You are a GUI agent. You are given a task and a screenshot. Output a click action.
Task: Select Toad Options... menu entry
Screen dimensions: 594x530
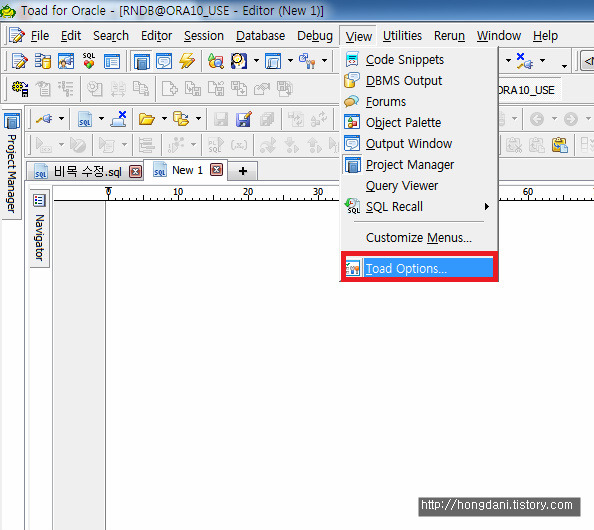(x=419, y=268)
